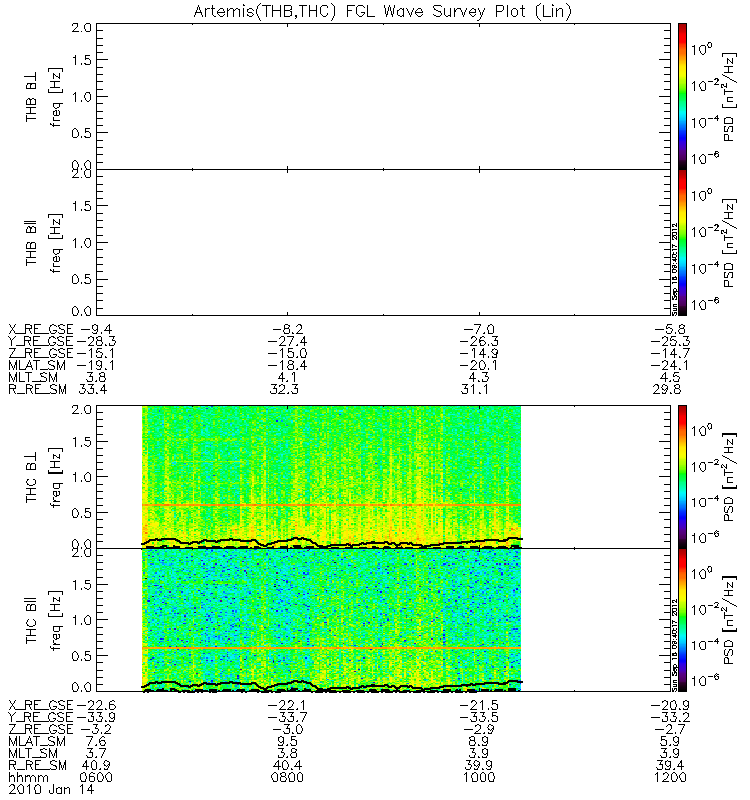Click inside the empty THB B⊥ spectrogram panel
This screenshot has width=750, height=800.
pos(383,96)
